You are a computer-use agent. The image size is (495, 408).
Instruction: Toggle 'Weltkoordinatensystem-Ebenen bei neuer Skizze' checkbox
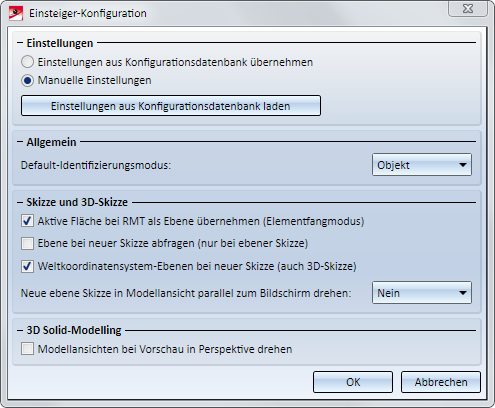point(27,266)
